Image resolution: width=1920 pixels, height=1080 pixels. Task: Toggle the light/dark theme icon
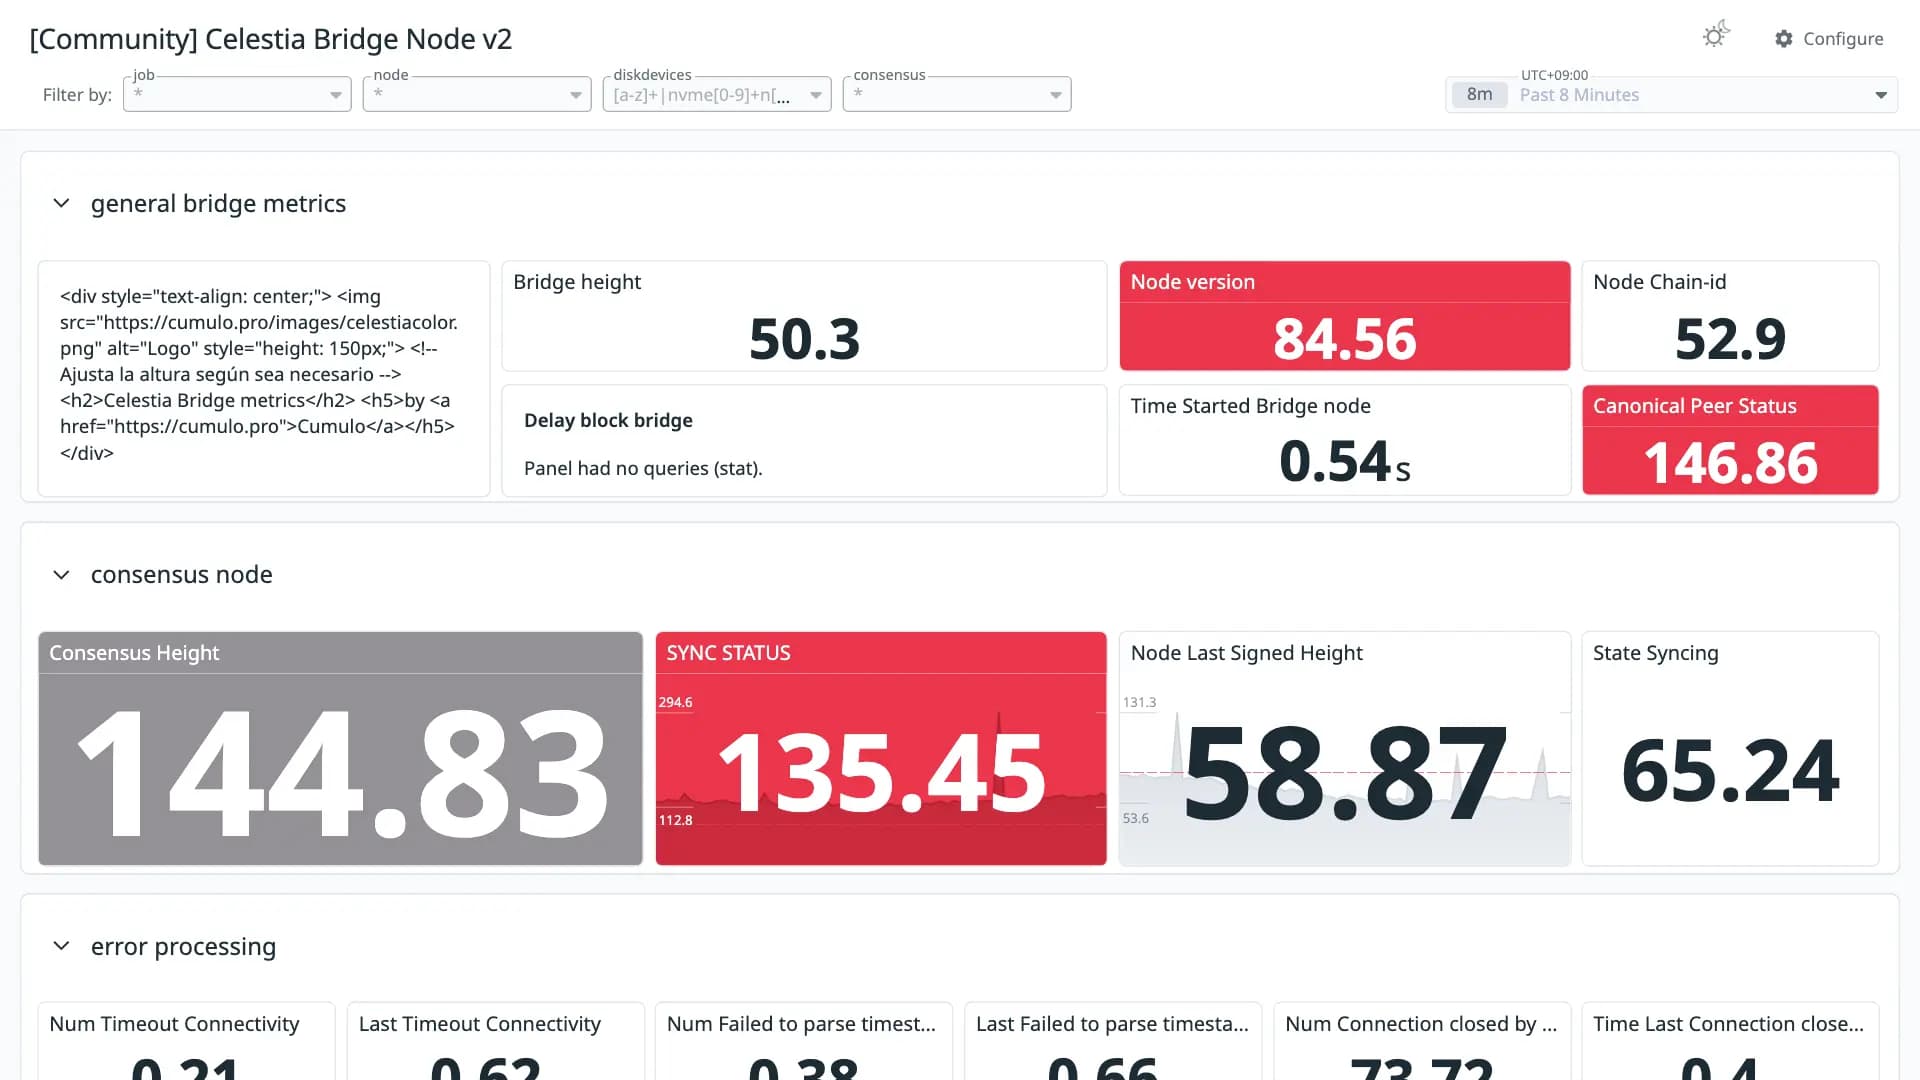pyautogui.click(x=1716, y=36)
